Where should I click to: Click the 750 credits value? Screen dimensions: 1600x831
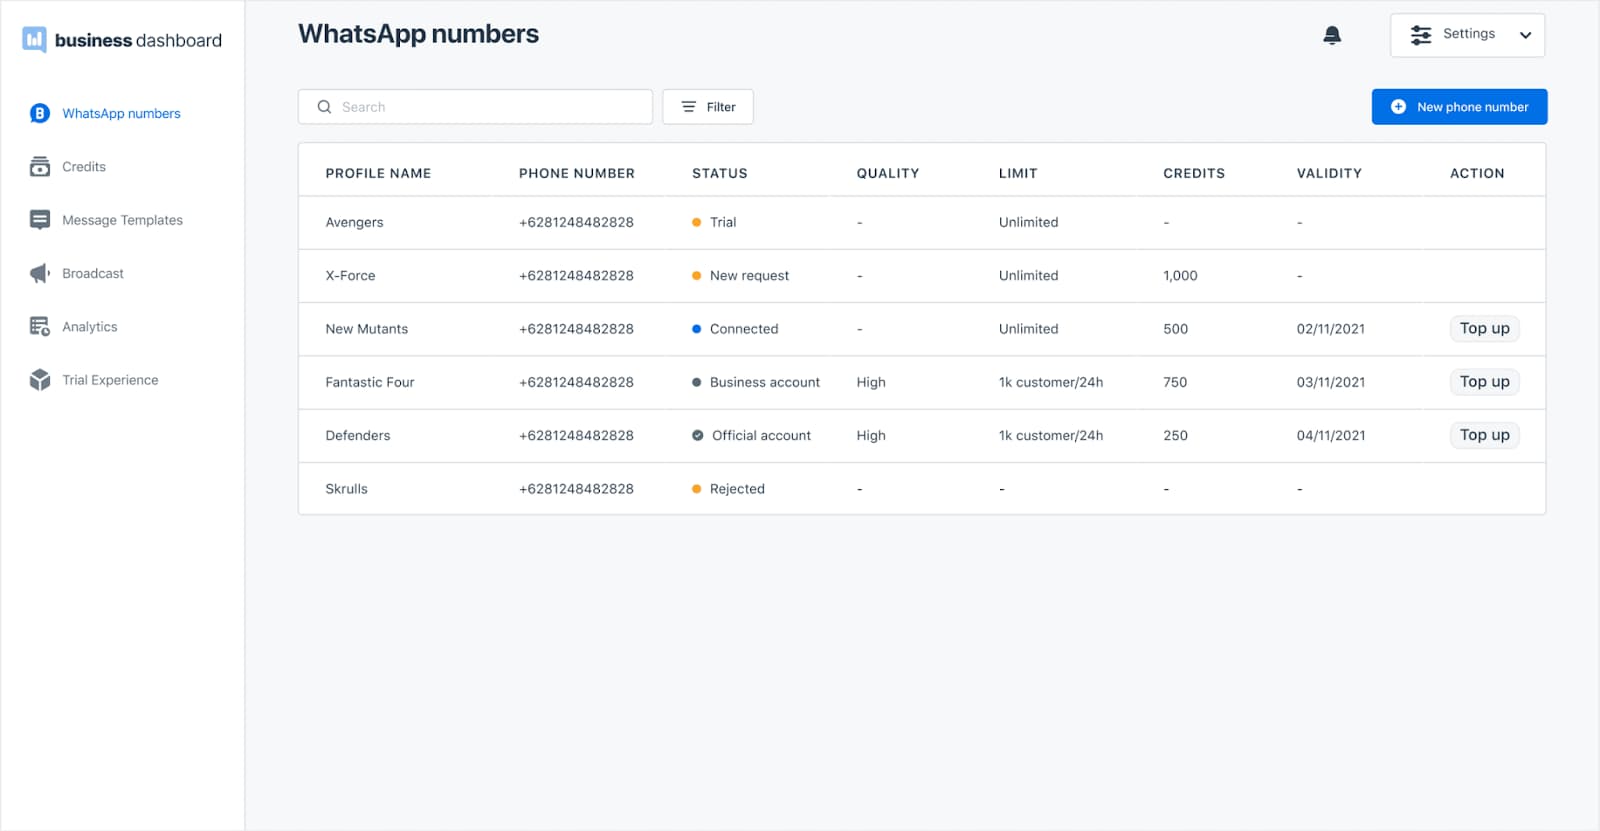[x=1175, y=382]
